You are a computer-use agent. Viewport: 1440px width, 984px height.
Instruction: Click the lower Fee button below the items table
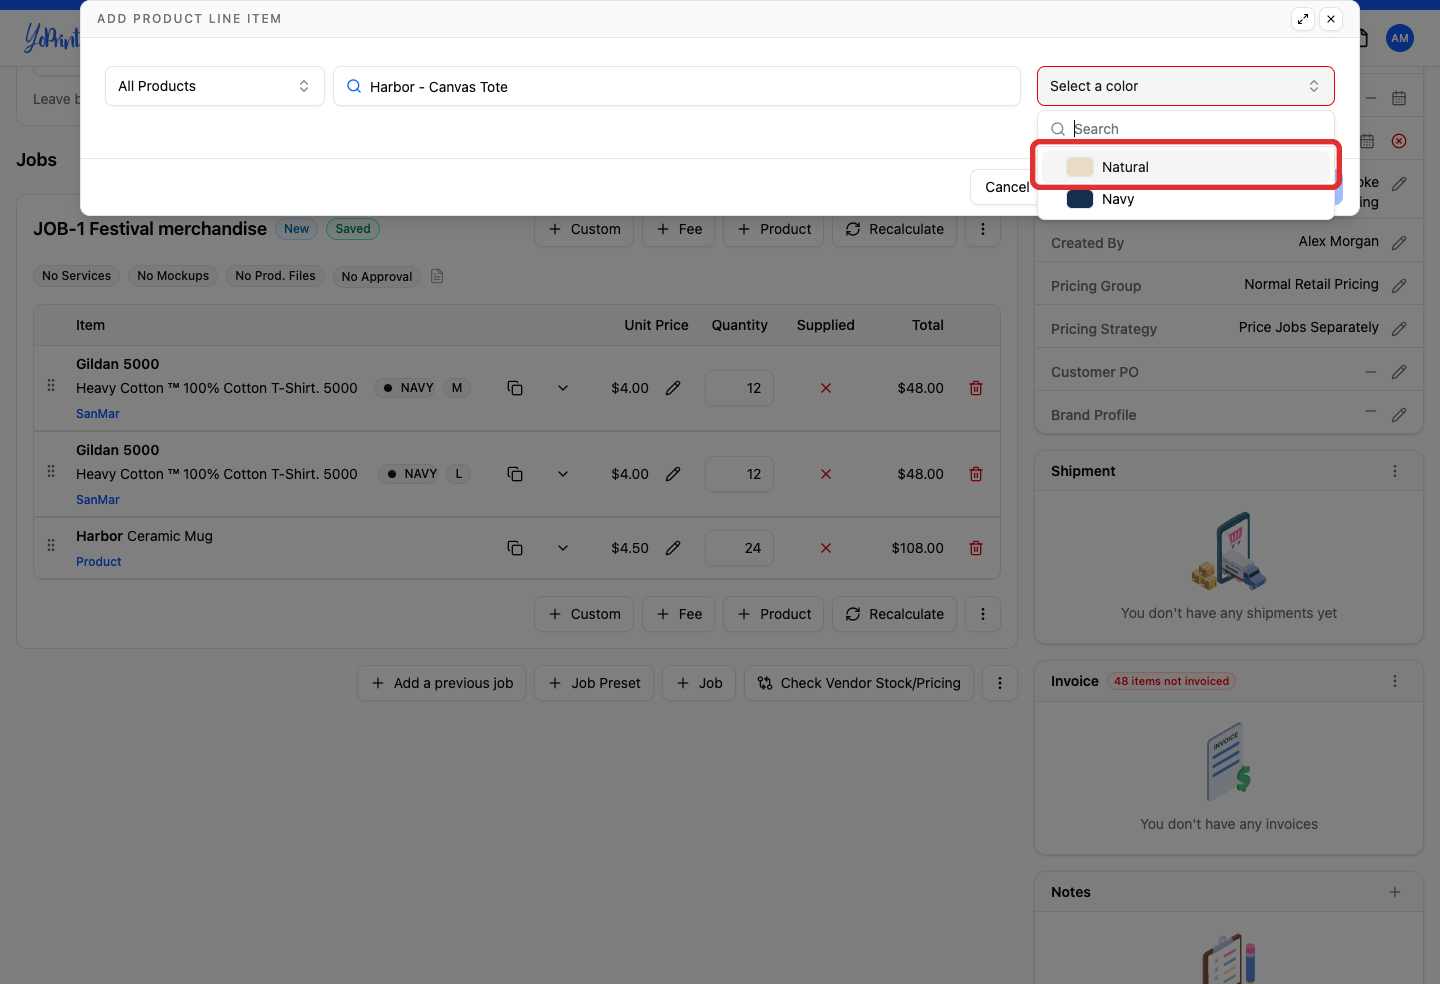tap(679, 614)
